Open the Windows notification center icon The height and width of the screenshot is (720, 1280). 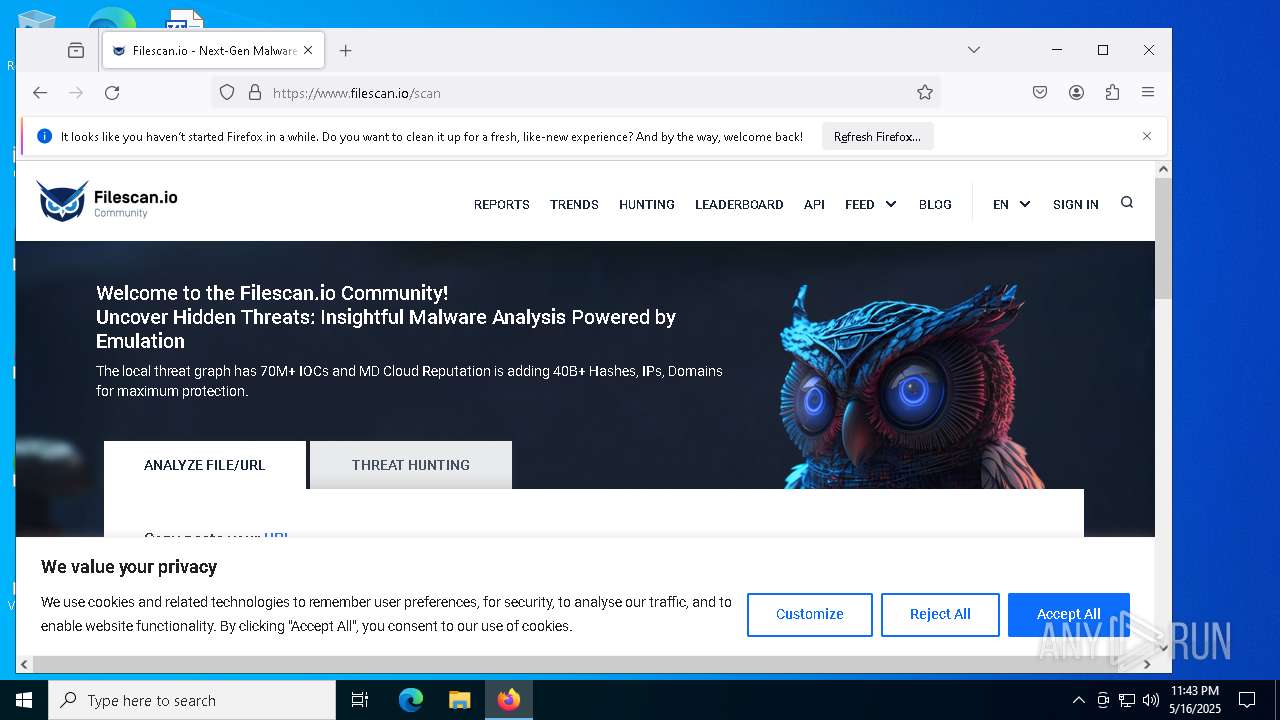[x=1247, y=700]
